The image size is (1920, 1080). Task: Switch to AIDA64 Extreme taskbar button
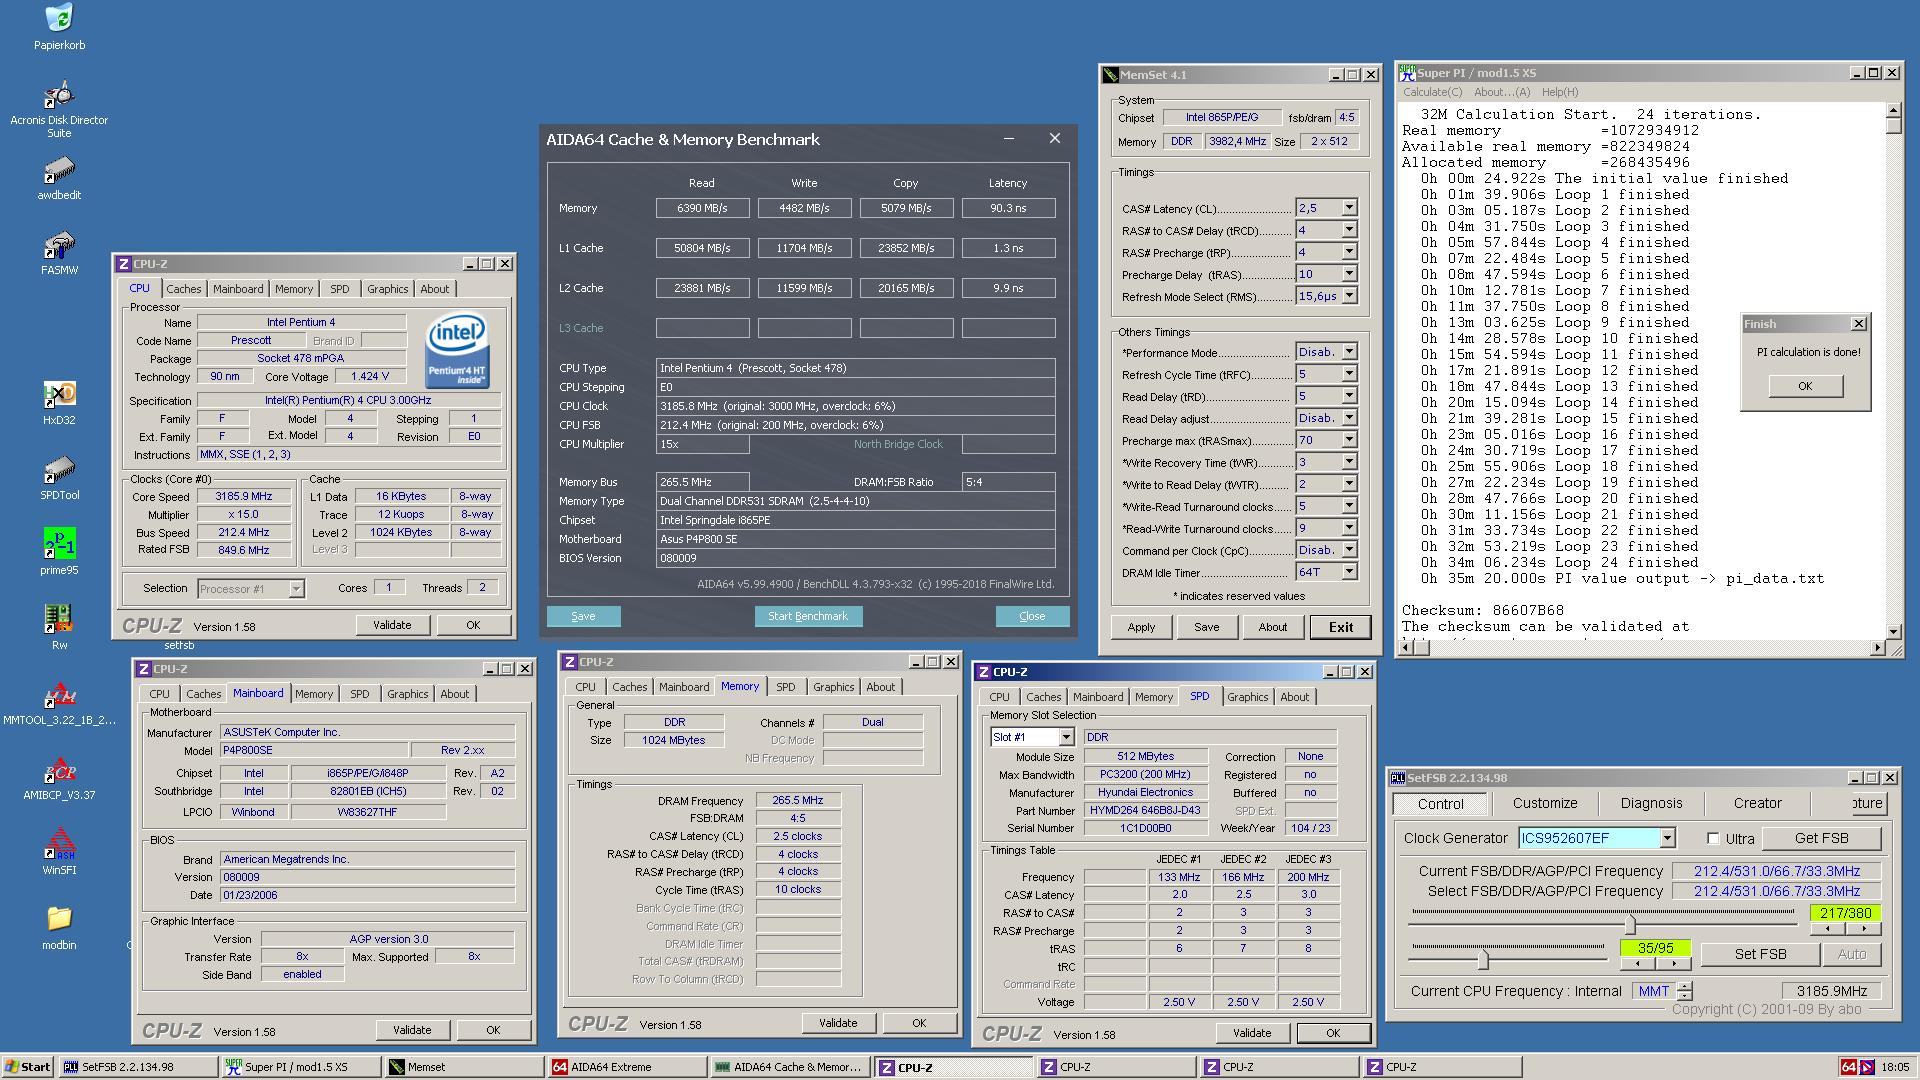[x=628, y=1067]
